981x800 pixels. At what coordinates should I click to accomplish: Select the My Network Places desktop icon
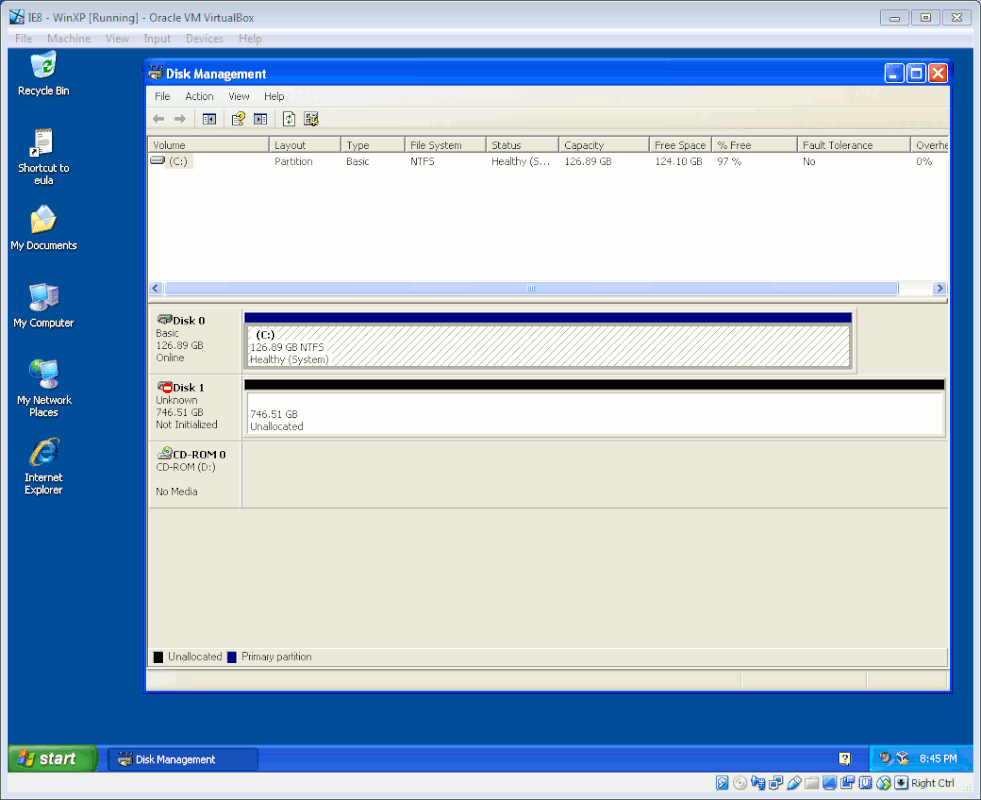[x=43, y=374]
